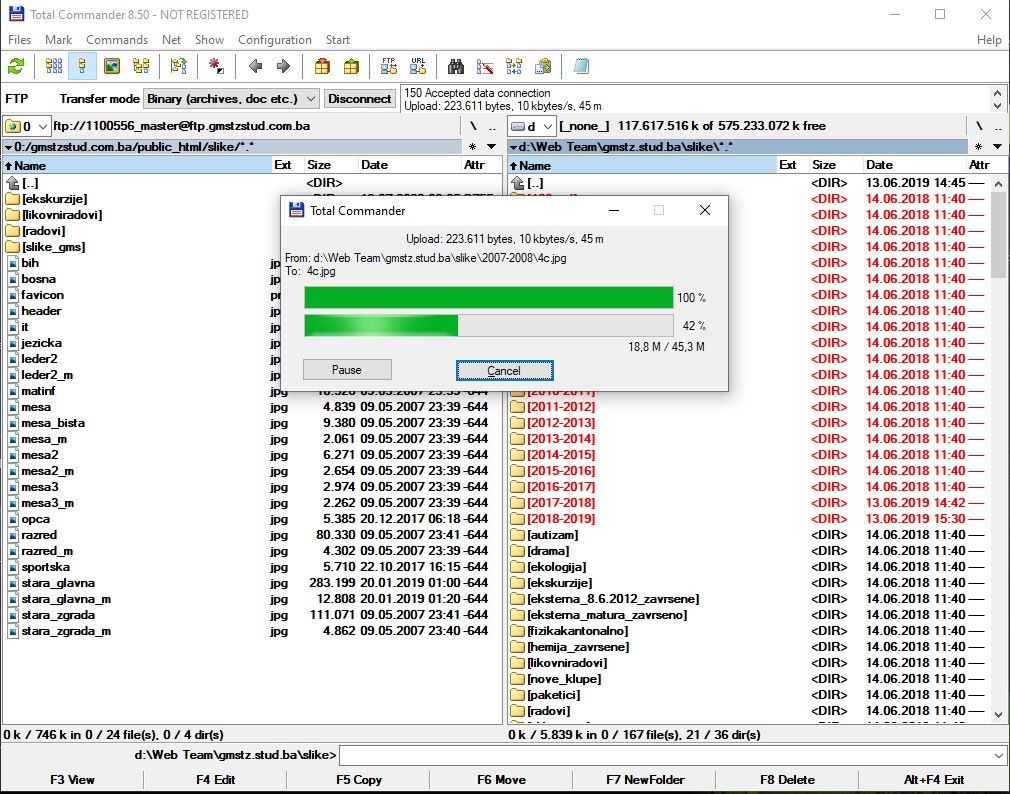Click F8 Delete button

pyautogui.click(x=787, y=779)
